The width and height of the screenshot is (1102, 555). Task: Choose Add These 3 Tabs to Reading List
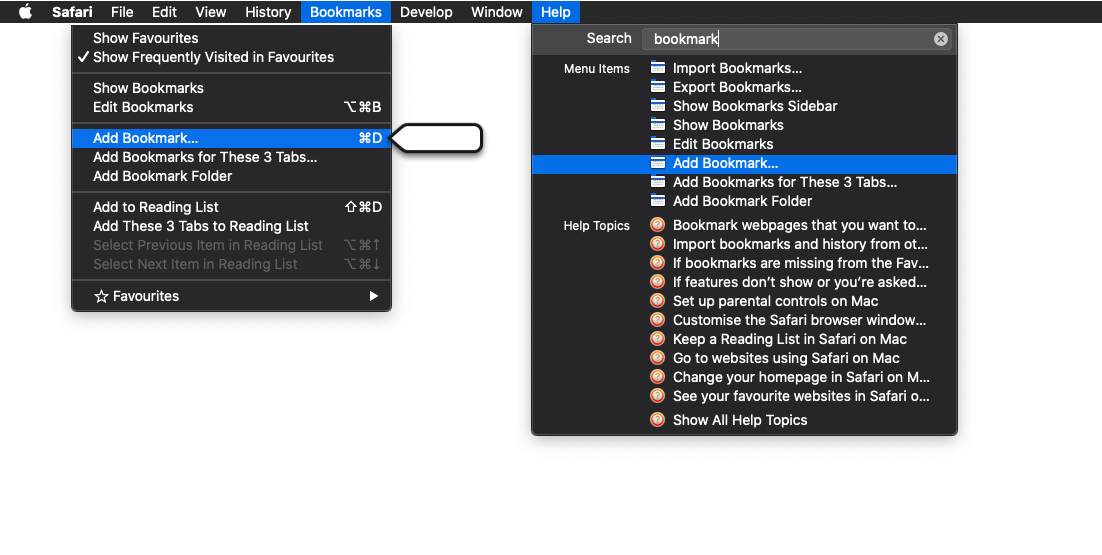pos(231,226)
